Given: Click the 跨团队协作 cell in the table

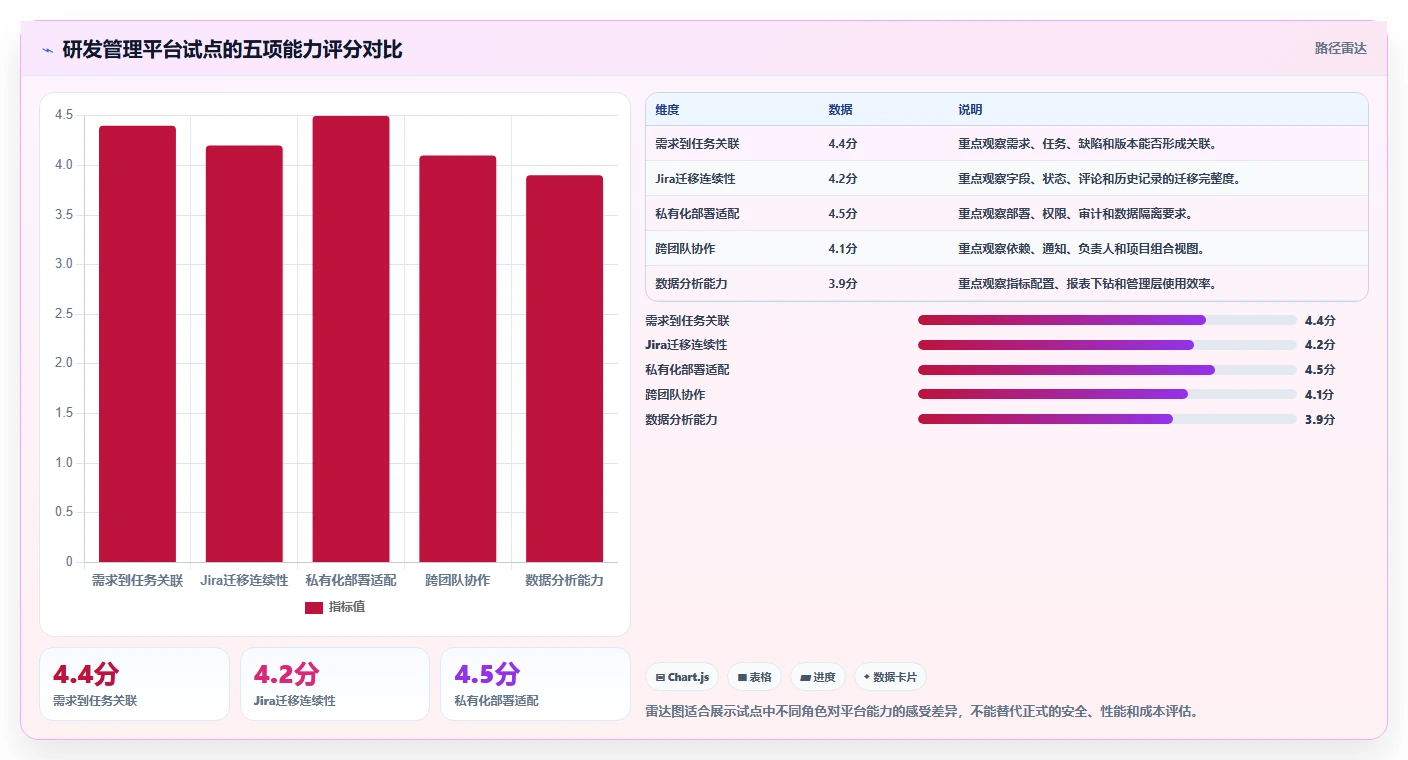Looking at the screenshot, I should point(685,249).
